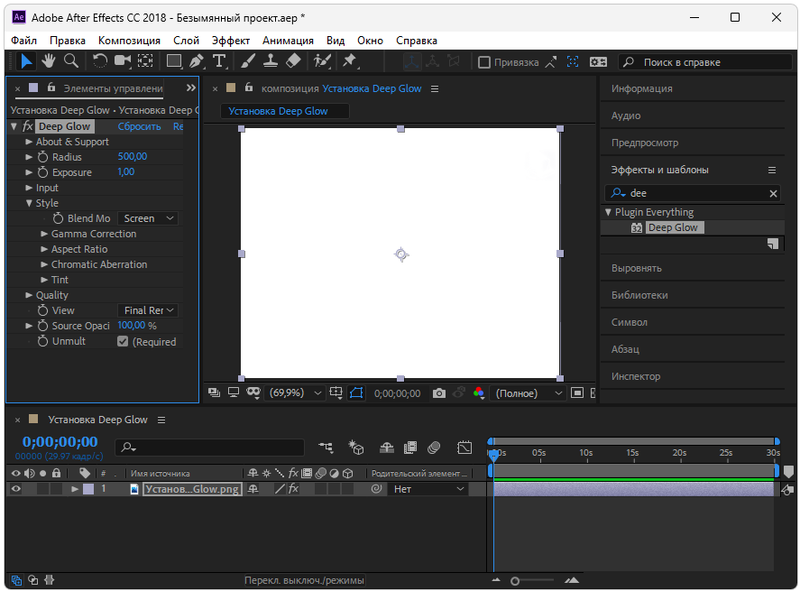Open the resolution (Полное) dropdown
Image resolution: width=800 pixels, height=591 pixels.
click(x=528, y=393)
